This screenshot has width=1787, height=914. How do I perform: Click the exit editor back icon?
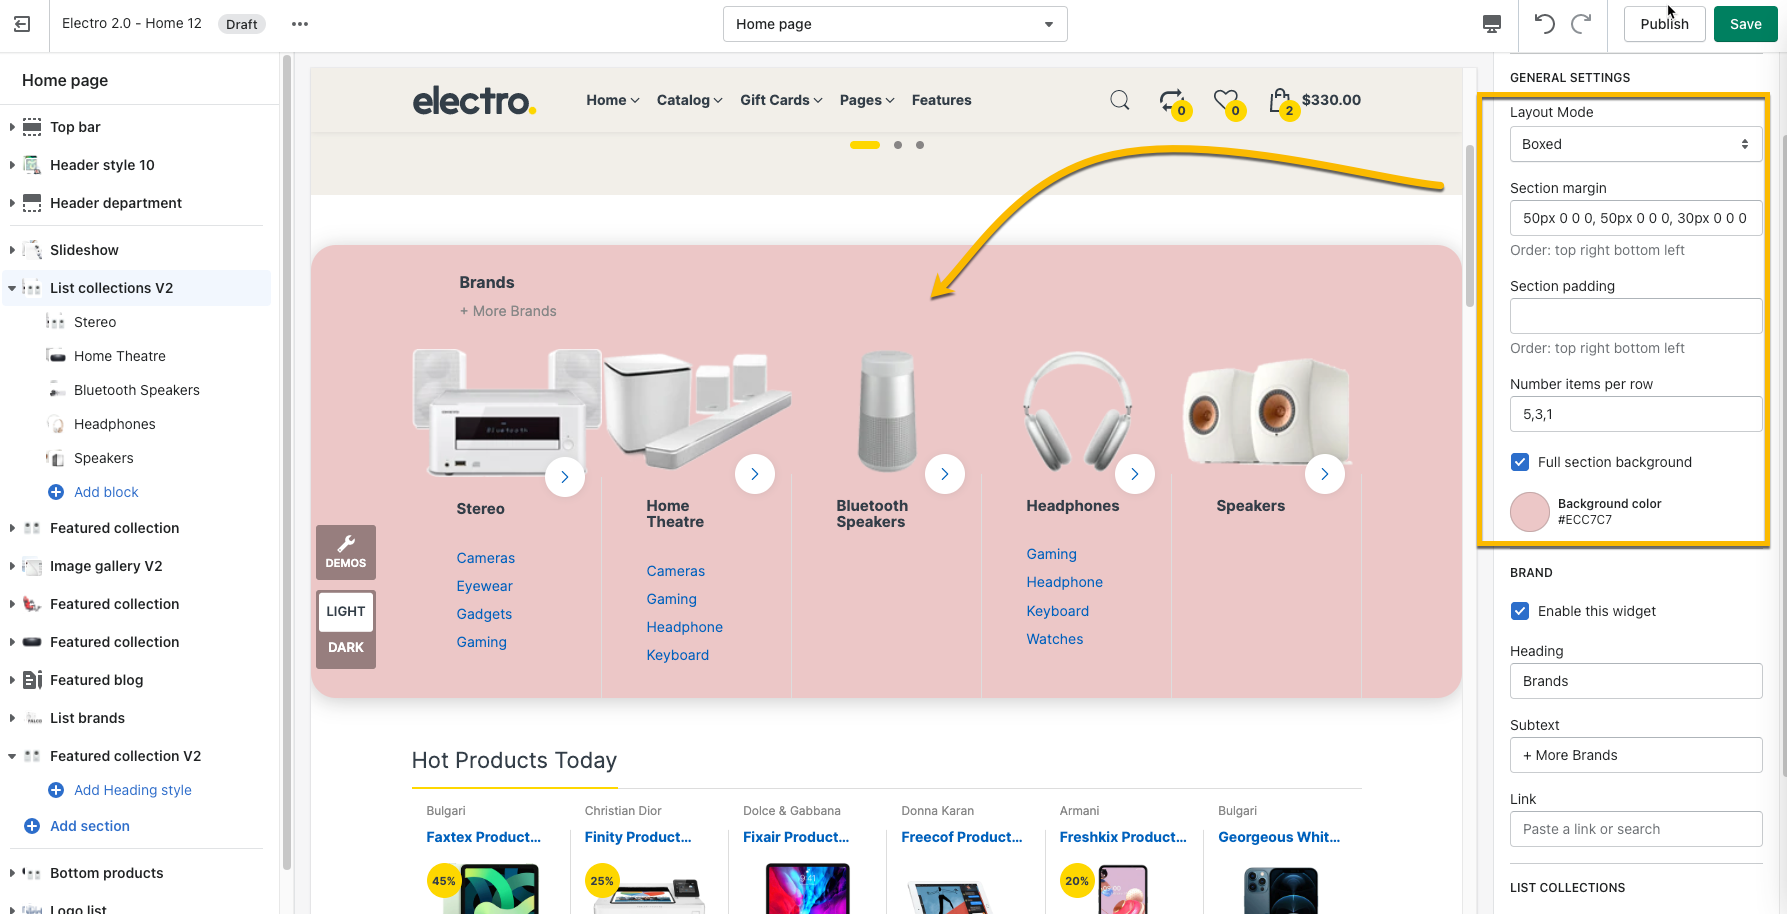(22, 24)
